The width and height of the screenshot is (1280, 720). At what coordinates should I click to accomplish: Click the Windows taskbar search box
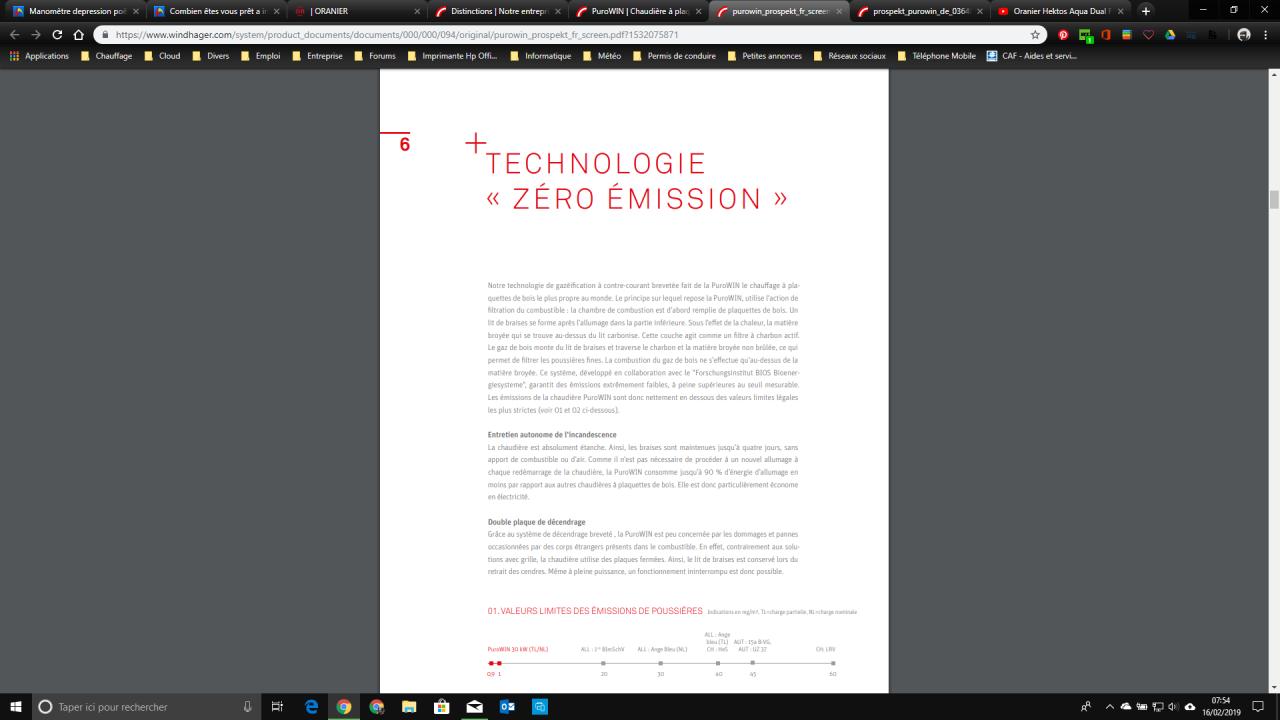point(148,706)
